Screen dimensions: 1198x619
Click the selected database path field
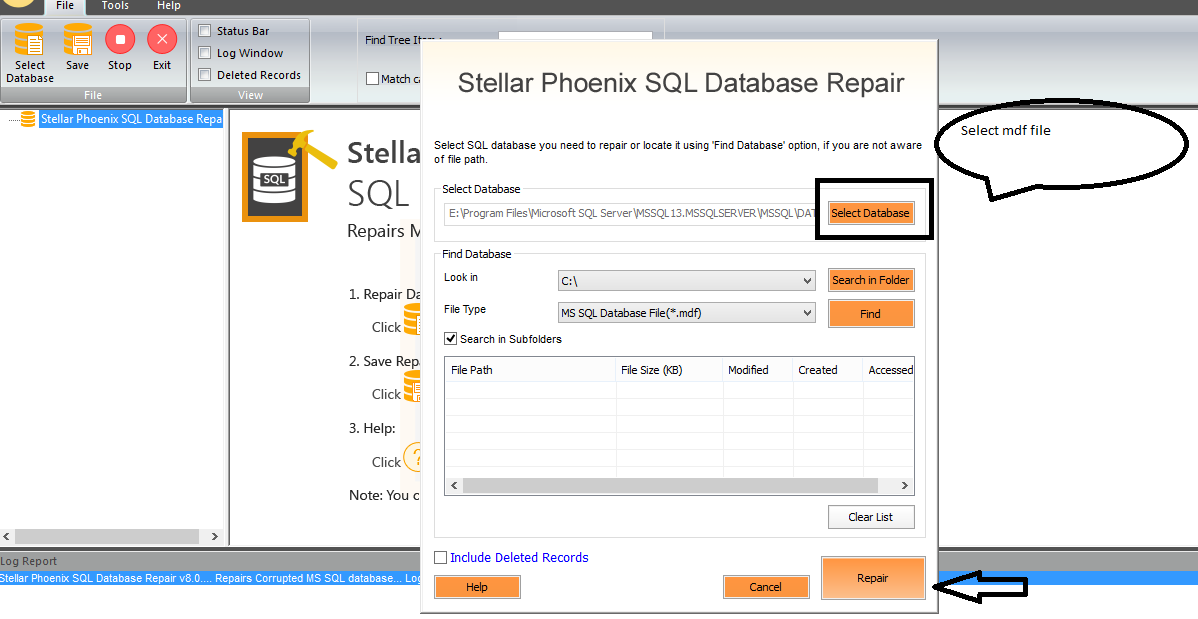[632, 213]
